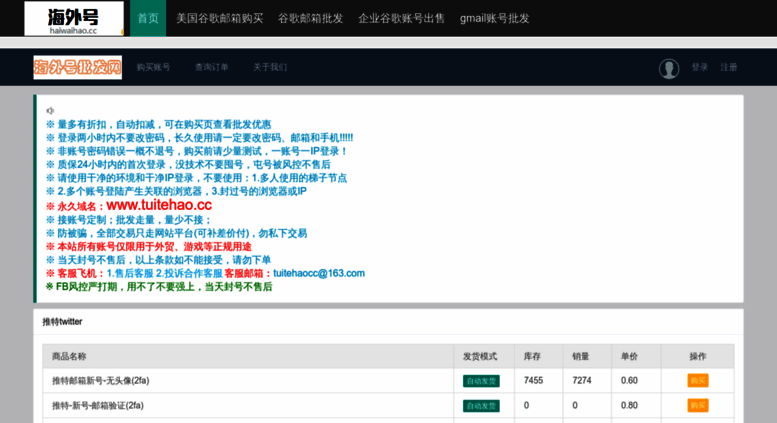
Task: Click 注册 register link
Action: point(729,67)
